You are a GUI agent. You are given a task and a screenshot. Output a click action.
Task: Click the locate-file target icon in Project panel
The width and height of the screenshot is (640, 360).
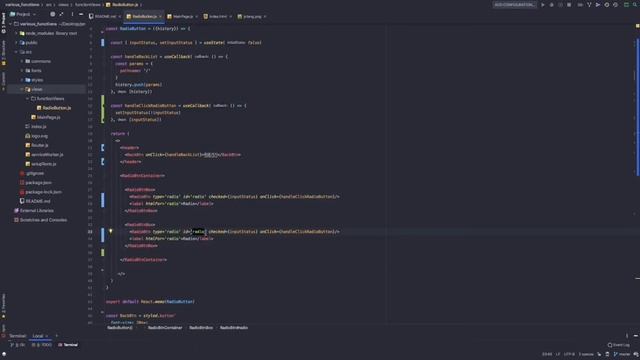coord(52,14)
